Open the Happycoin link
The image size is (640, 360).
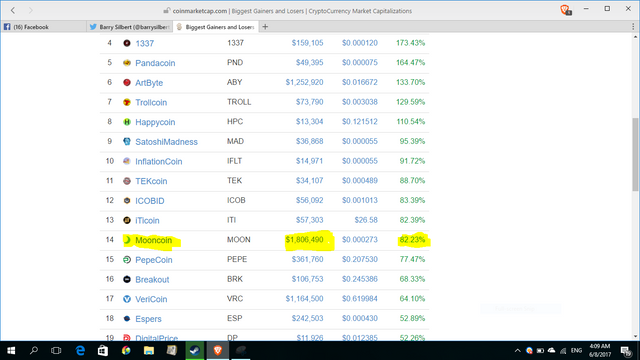click(x=155, y=122)
